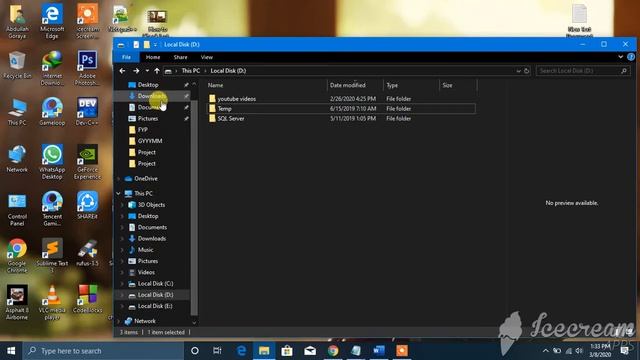640x360 pixels.
Task: Open Task View in the taskbar
Action: [217, 351]
